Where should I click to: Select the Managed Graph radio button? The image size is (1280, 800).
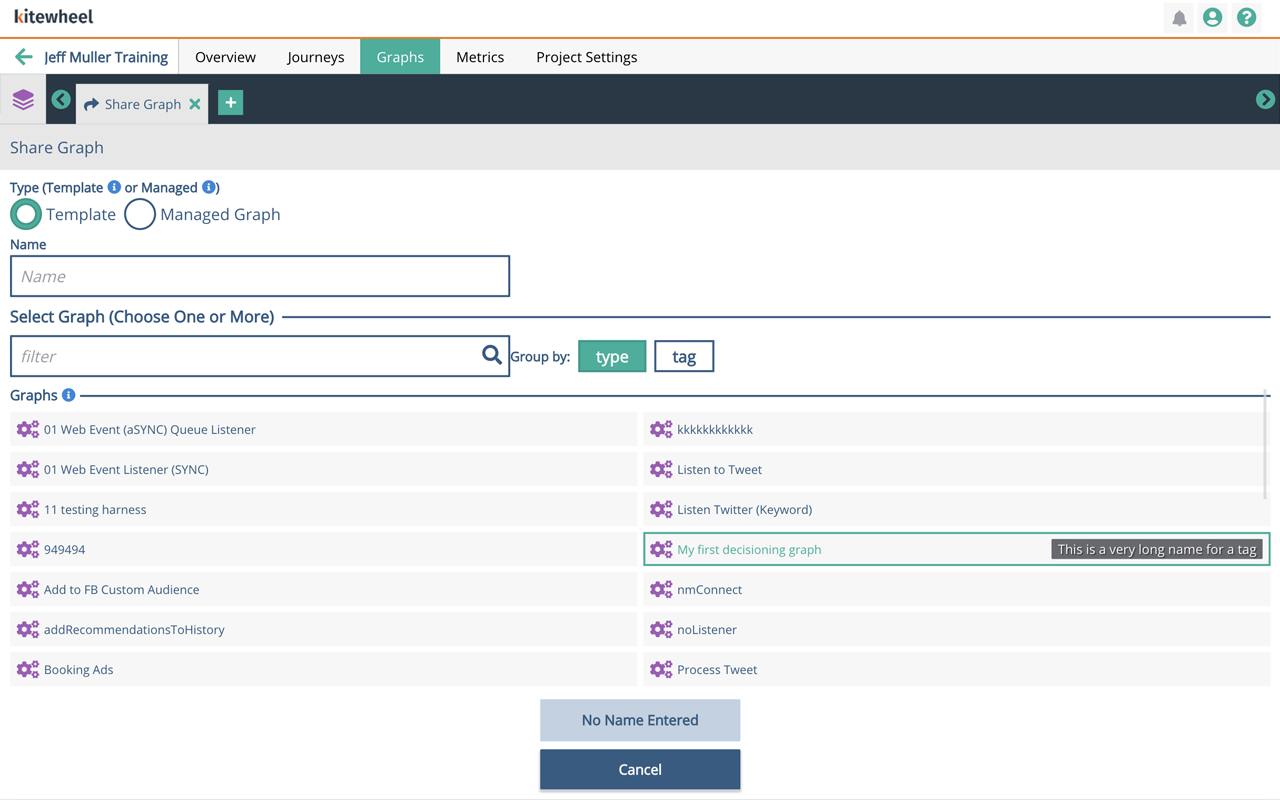click(x=140, y=214)
